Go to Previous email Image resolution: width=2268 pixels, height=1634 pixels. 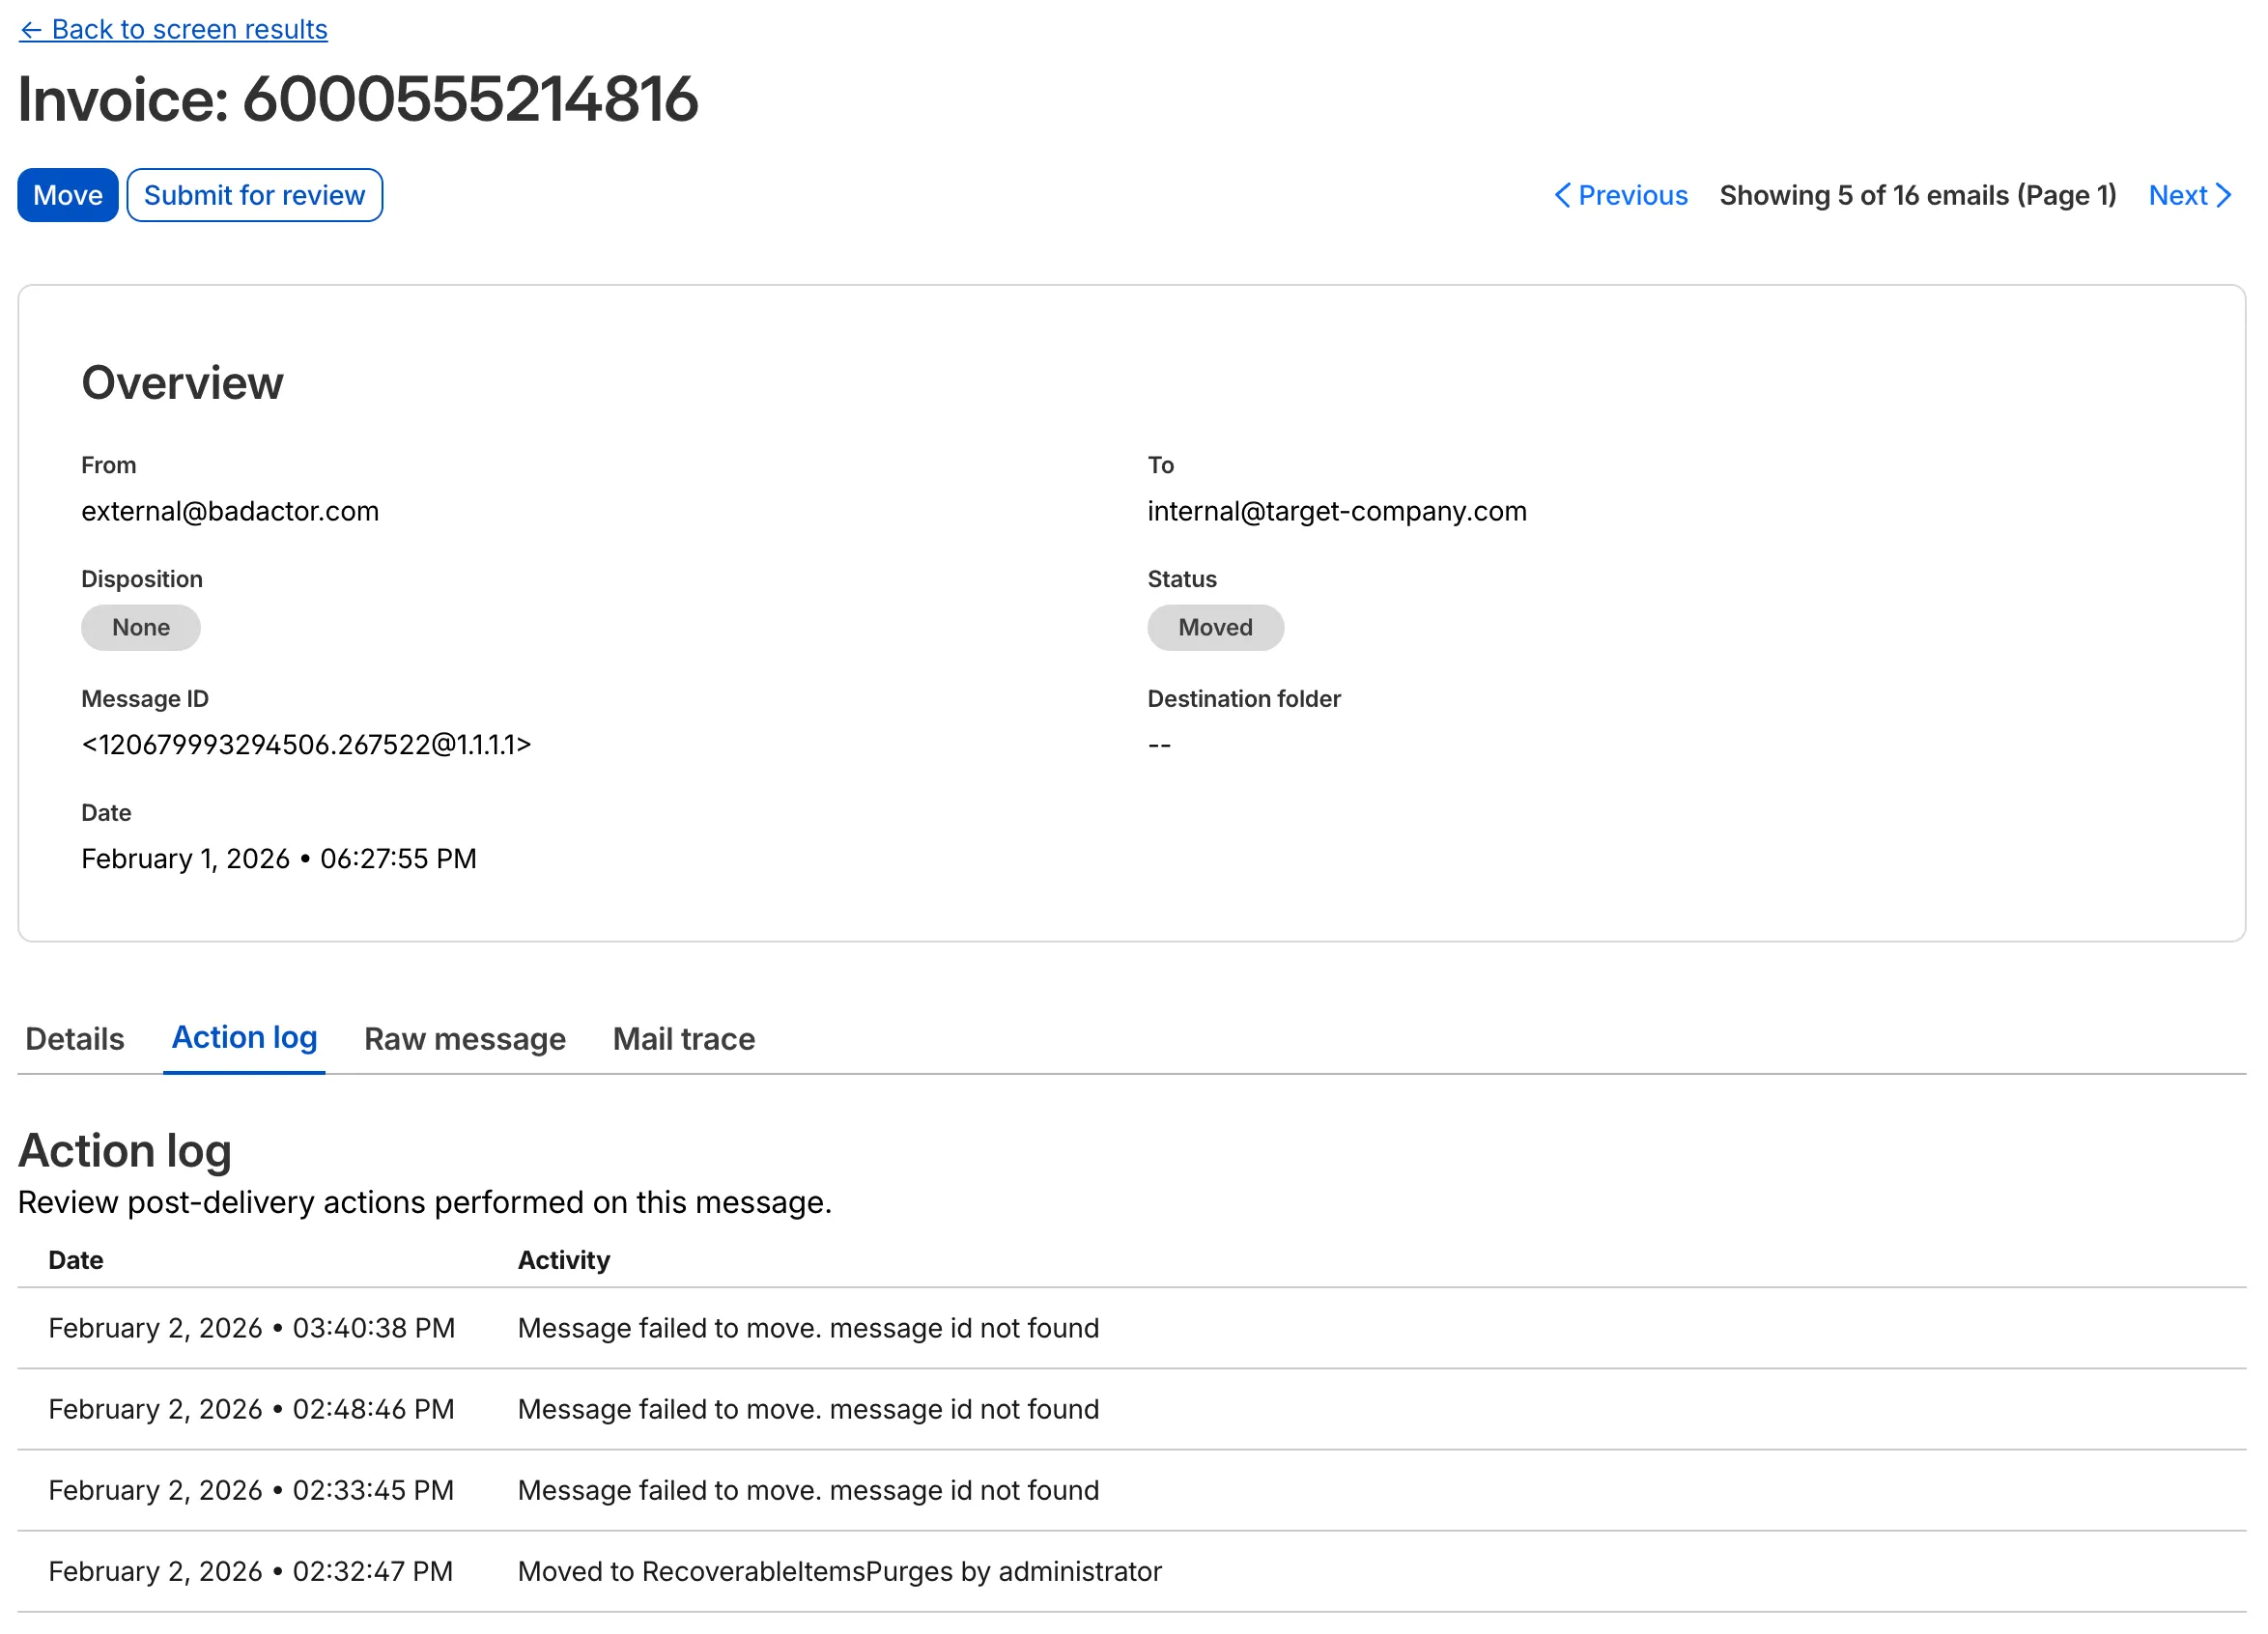tap(1632, 195)
